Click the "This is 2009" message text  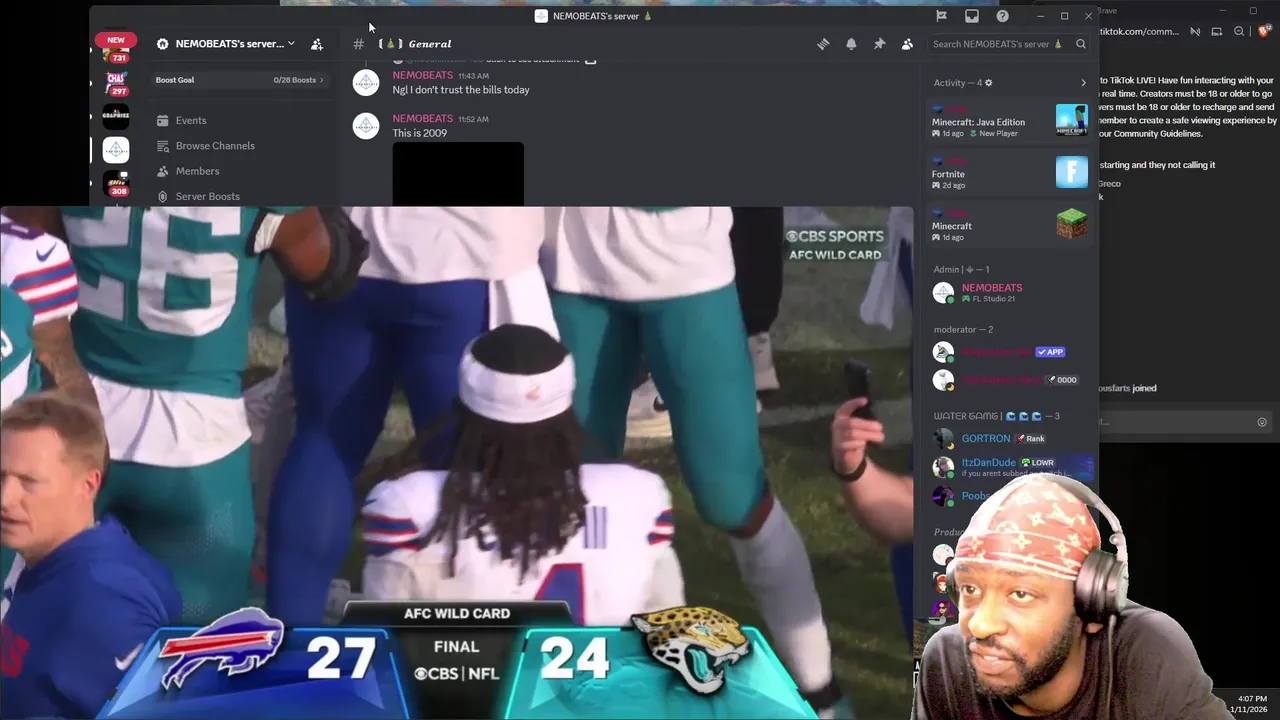point(419,133)
